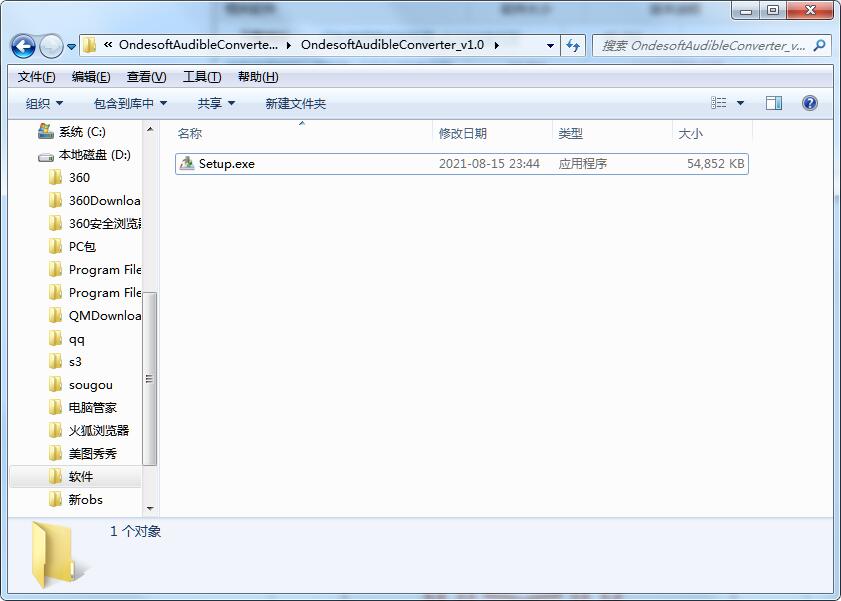
Task: Open the 360 folder in tree
Action: click(x=79, y=177)
